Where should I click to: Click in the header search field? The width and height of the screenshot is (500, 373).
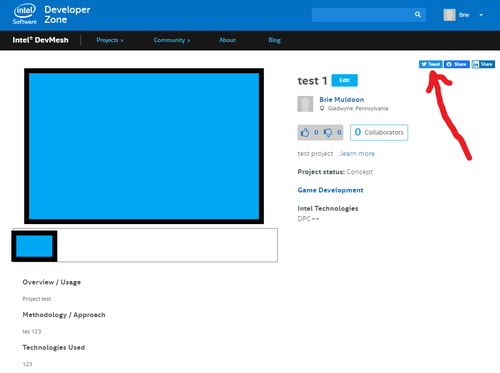coord(363,15)
